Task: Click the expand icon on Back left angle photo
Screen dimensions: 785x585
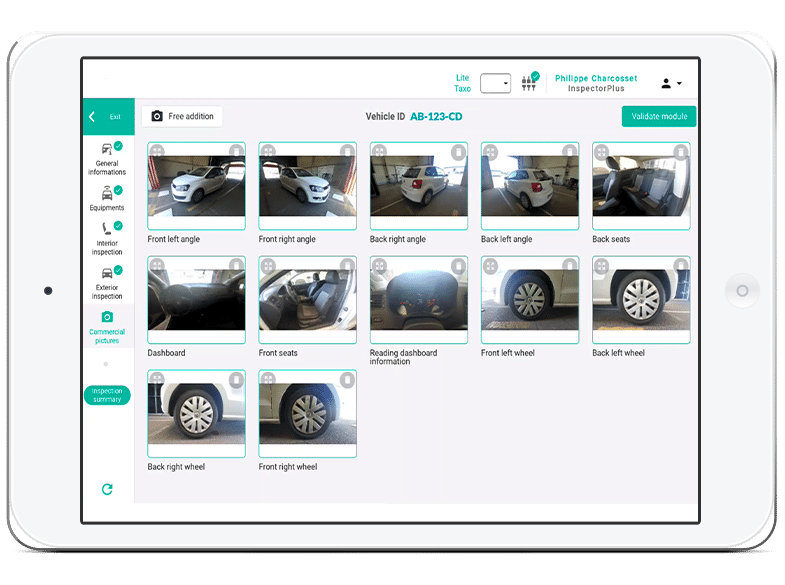Action: coord(490,152)
